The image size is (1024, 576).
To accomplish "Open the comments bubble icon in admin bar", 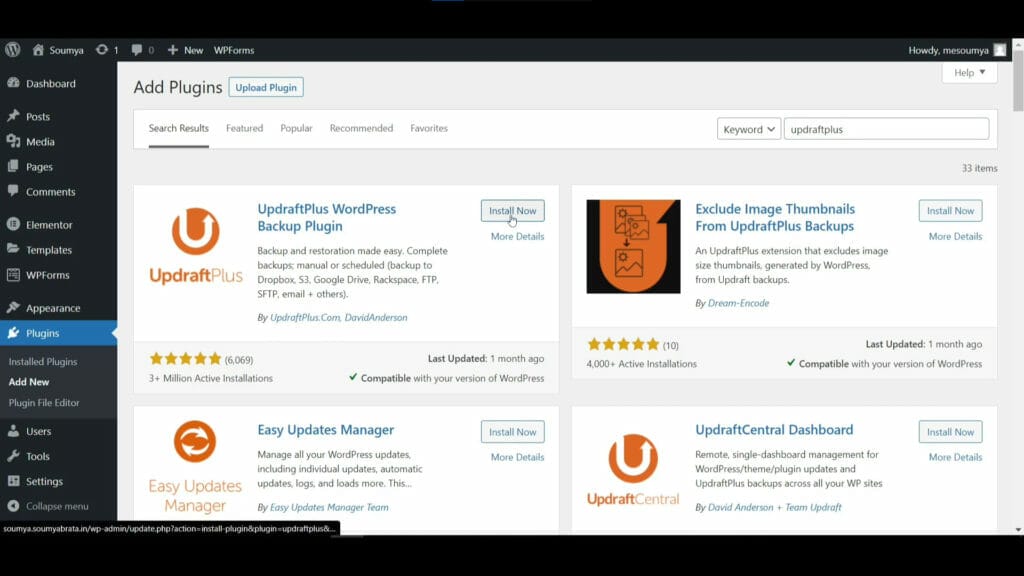I will coord(136,50).
